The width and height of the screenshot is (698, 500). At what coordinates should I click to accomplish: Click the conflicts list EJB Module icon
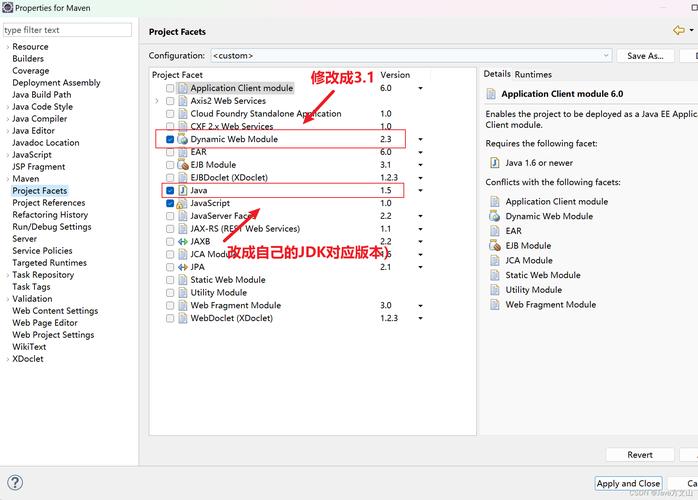coord(495,246)
